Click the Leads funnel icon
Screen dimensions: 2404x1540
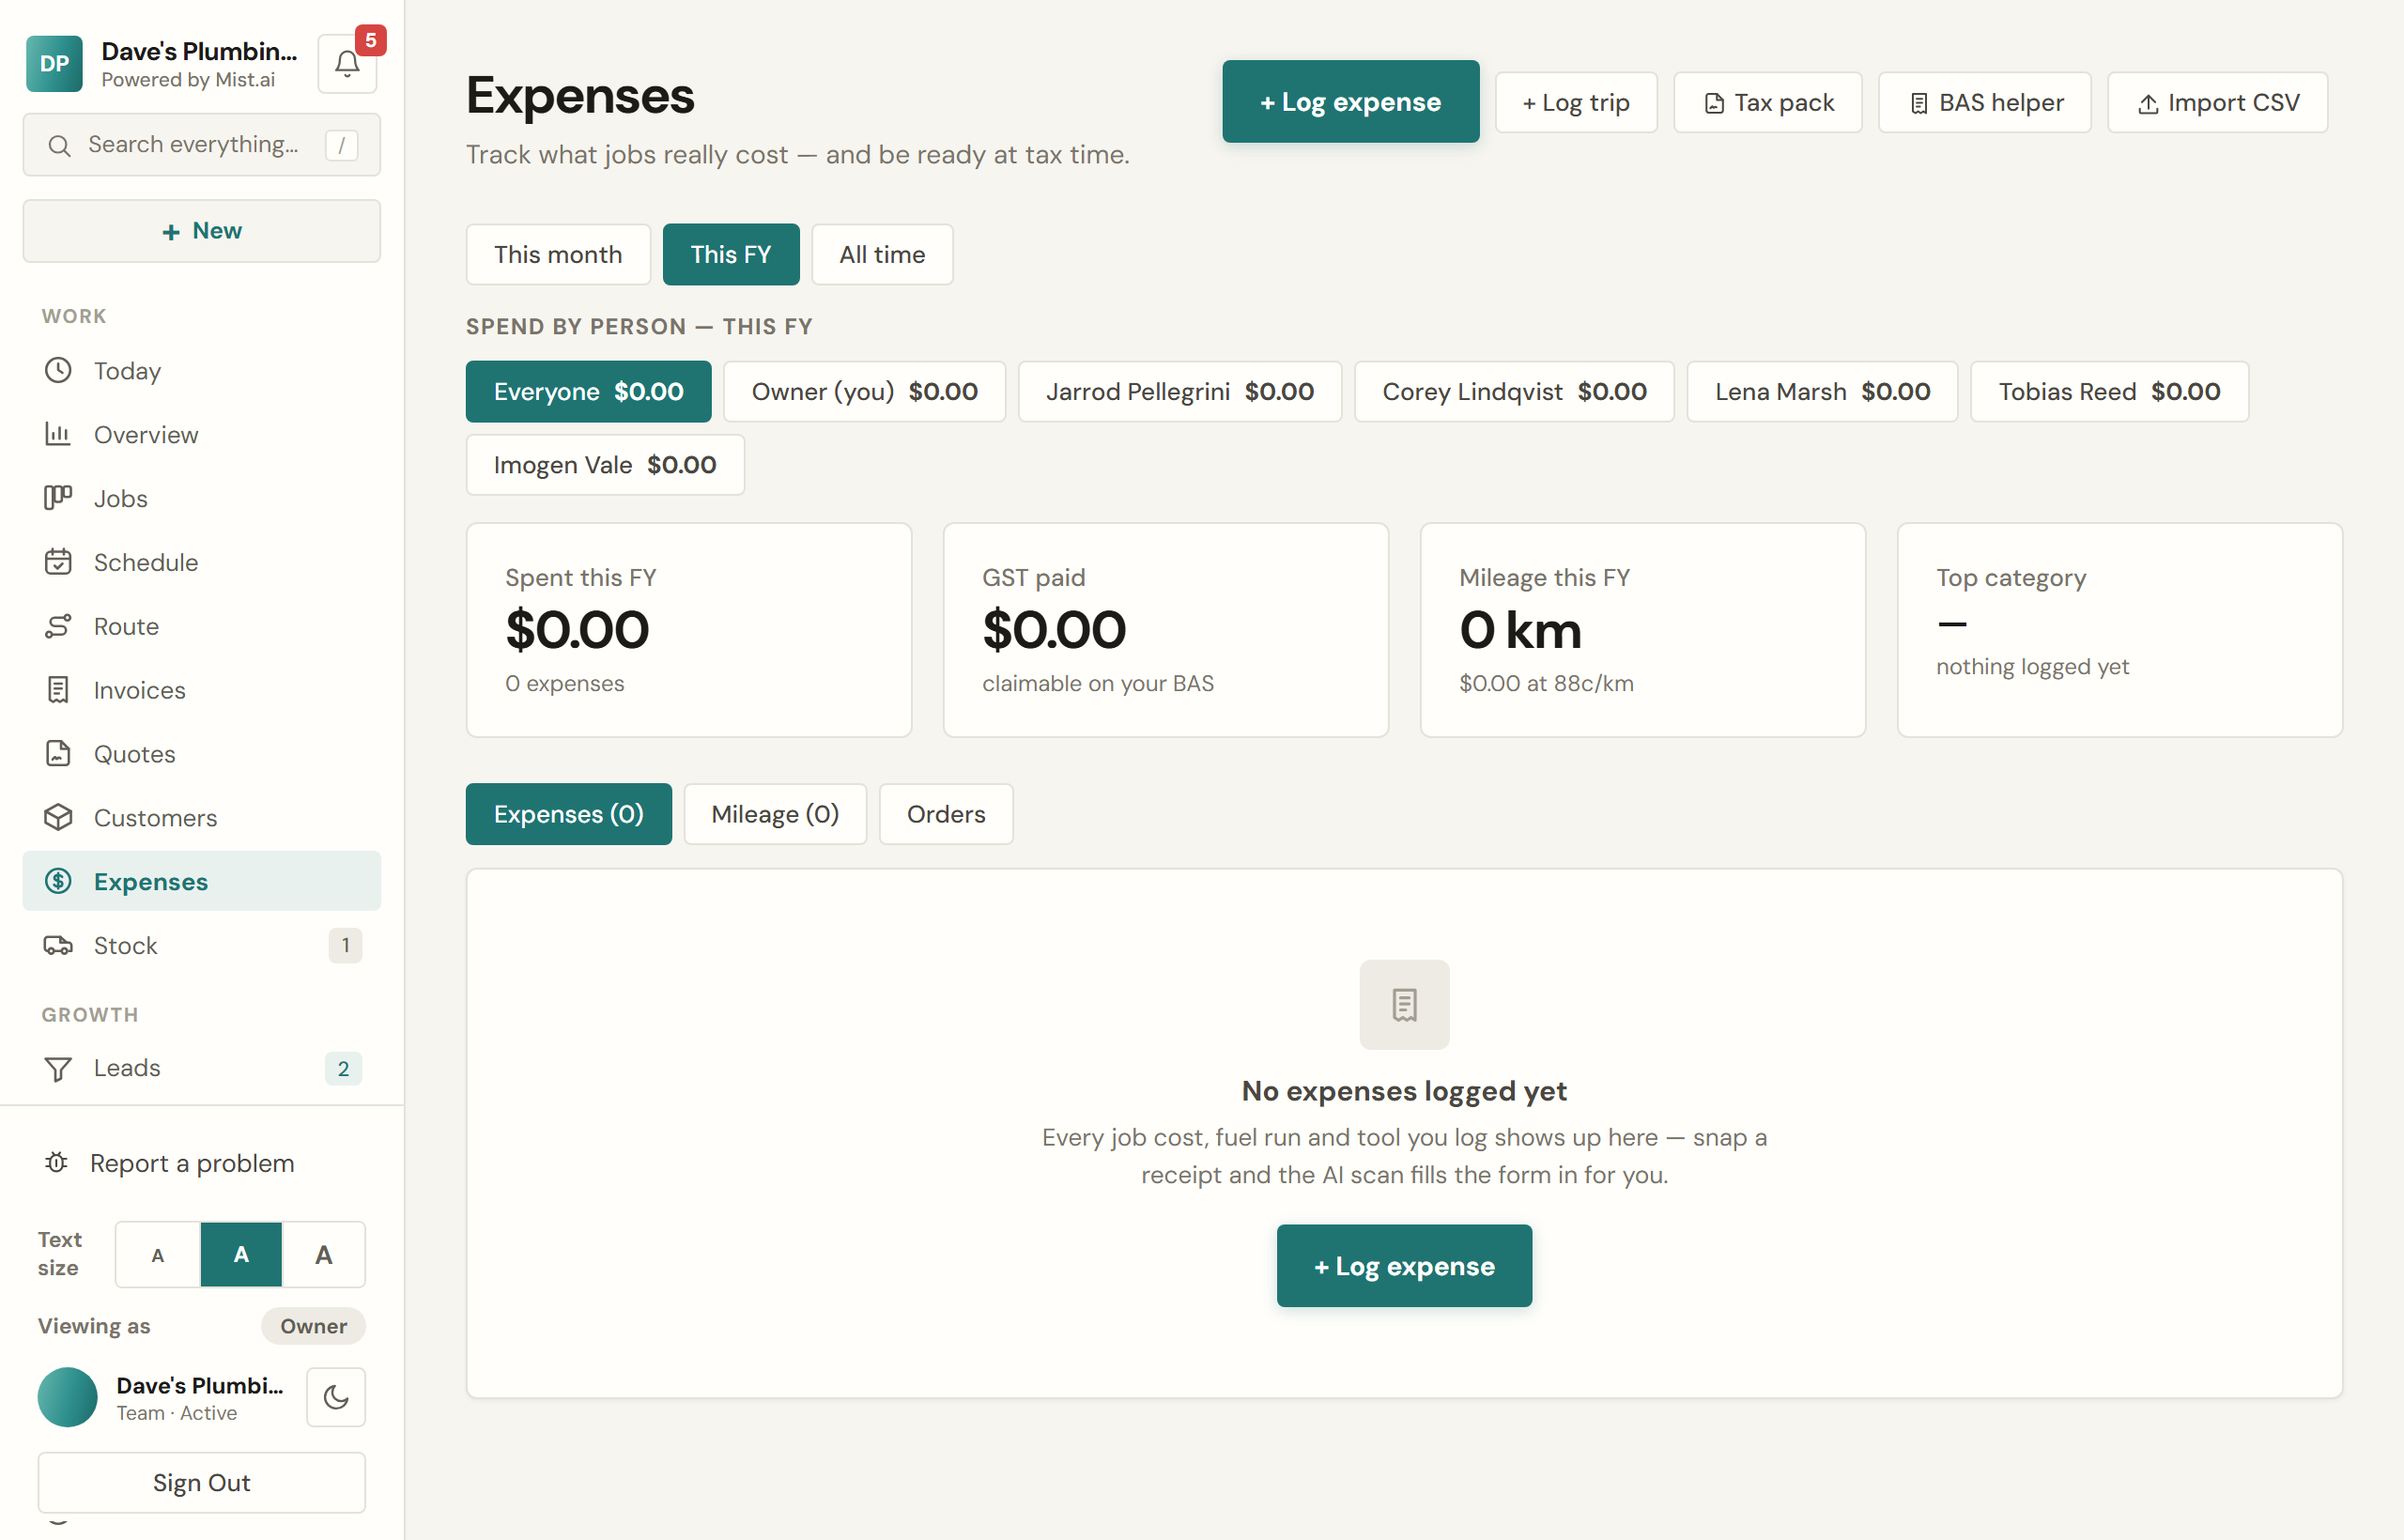(x=58, y=1069)
